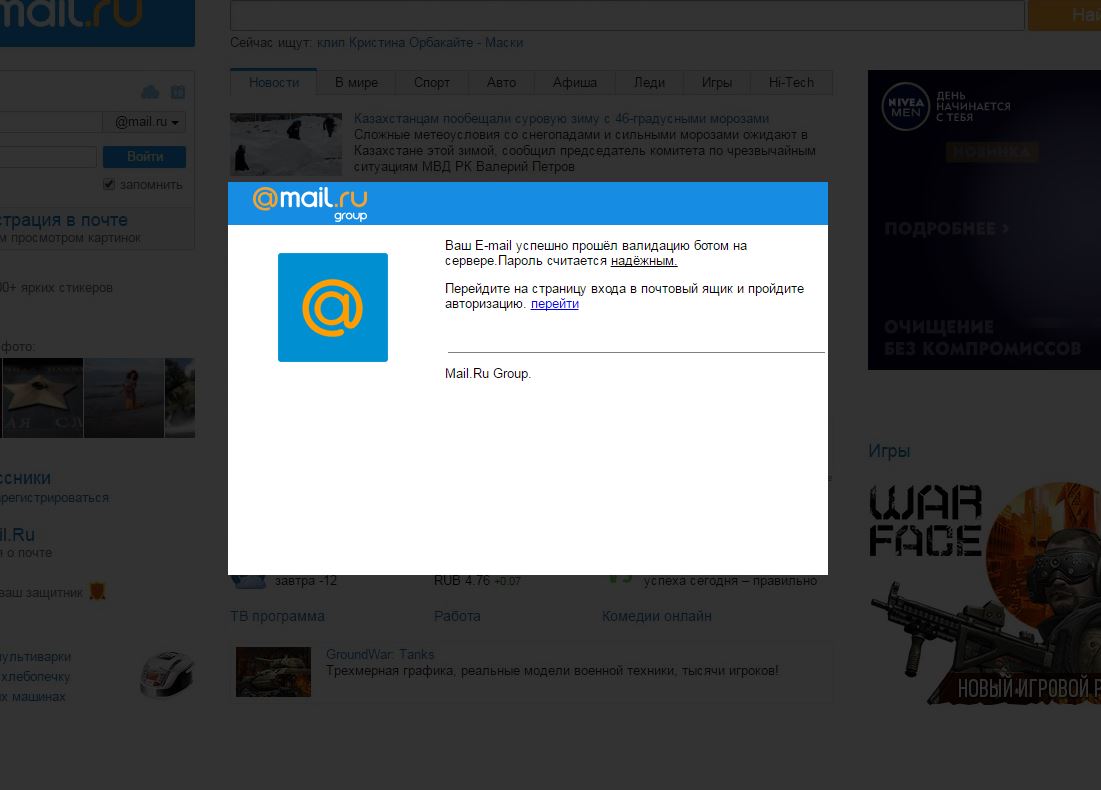This screenshot has width=1101, height=790.
Task: Open the @mail.ru domain dropdown
Action: click(x=145, y=122)
